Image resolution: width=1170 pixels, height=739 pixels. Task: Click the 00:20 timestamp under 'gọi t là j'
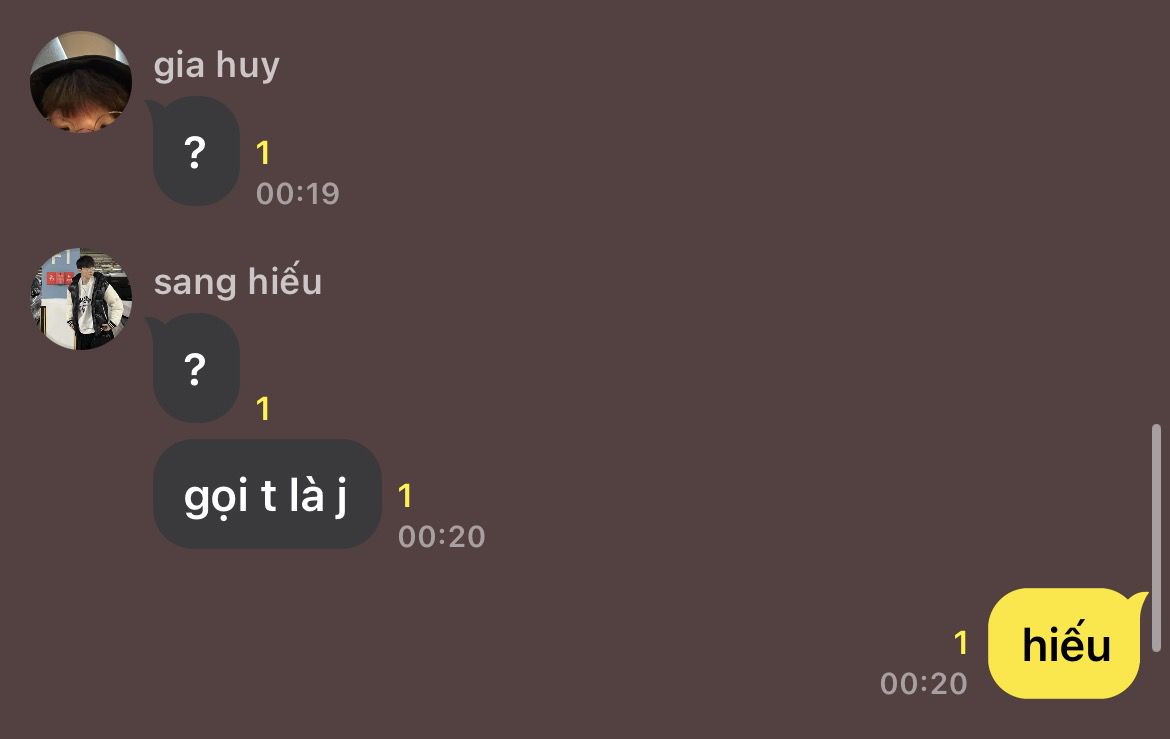click(442, 537)
